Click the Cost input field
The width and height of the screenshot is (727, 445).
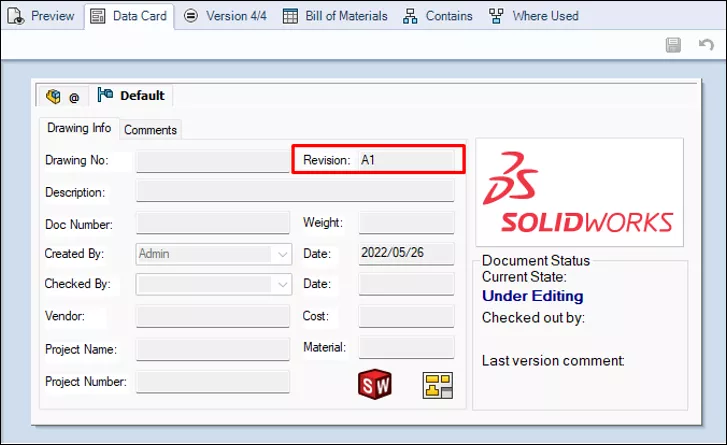(406, 316)
